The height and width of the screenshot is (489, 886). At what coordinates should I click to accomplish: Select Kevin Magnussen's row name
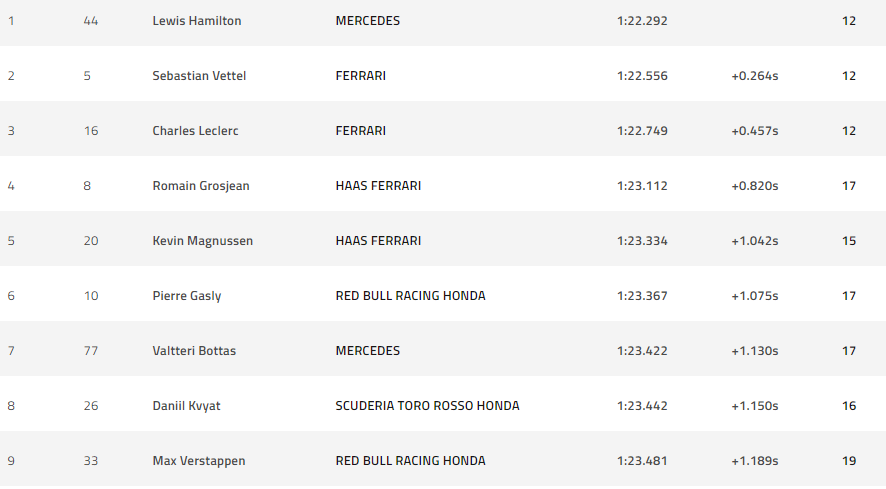pyautogui.click(x=202, y=241)
